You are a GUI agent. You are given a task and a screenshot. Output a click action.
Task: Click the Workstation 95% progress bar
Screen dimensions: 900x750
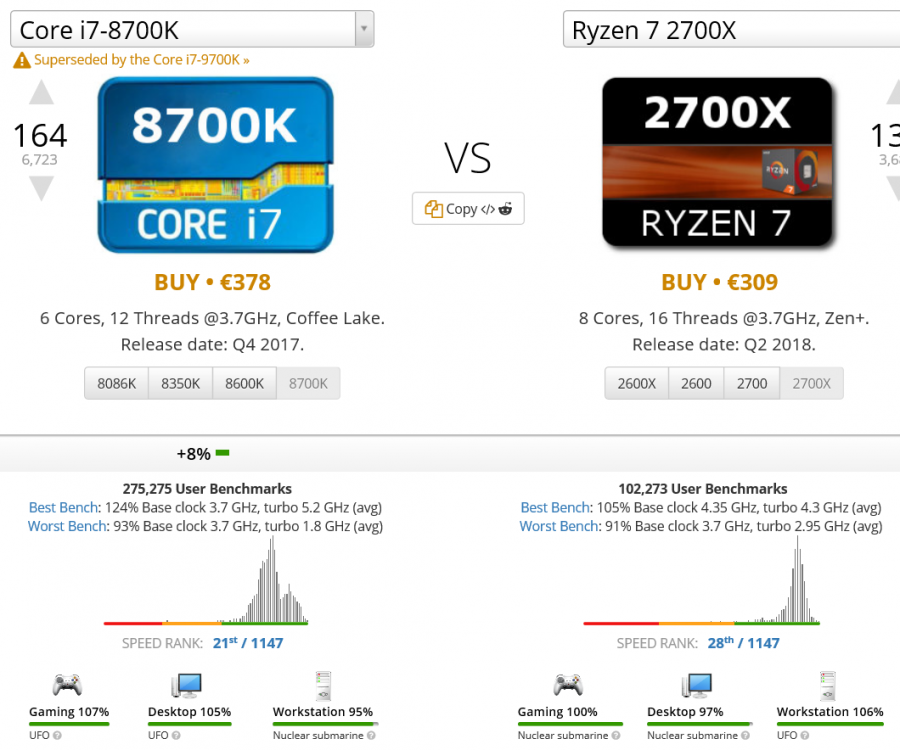325,724
